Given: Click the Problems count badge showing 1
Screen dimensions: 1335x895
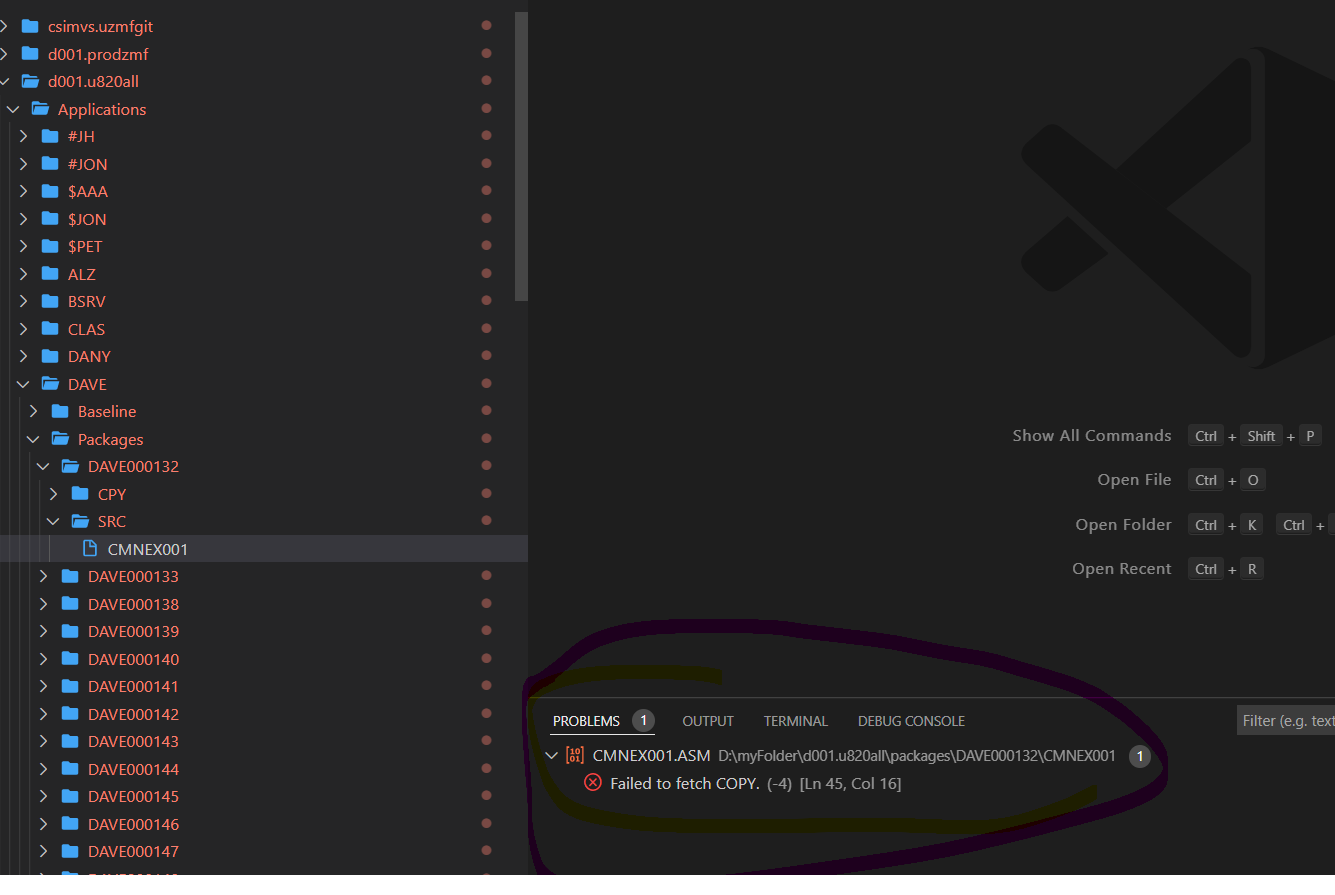Looking at the screenshot, I should 643,719.
